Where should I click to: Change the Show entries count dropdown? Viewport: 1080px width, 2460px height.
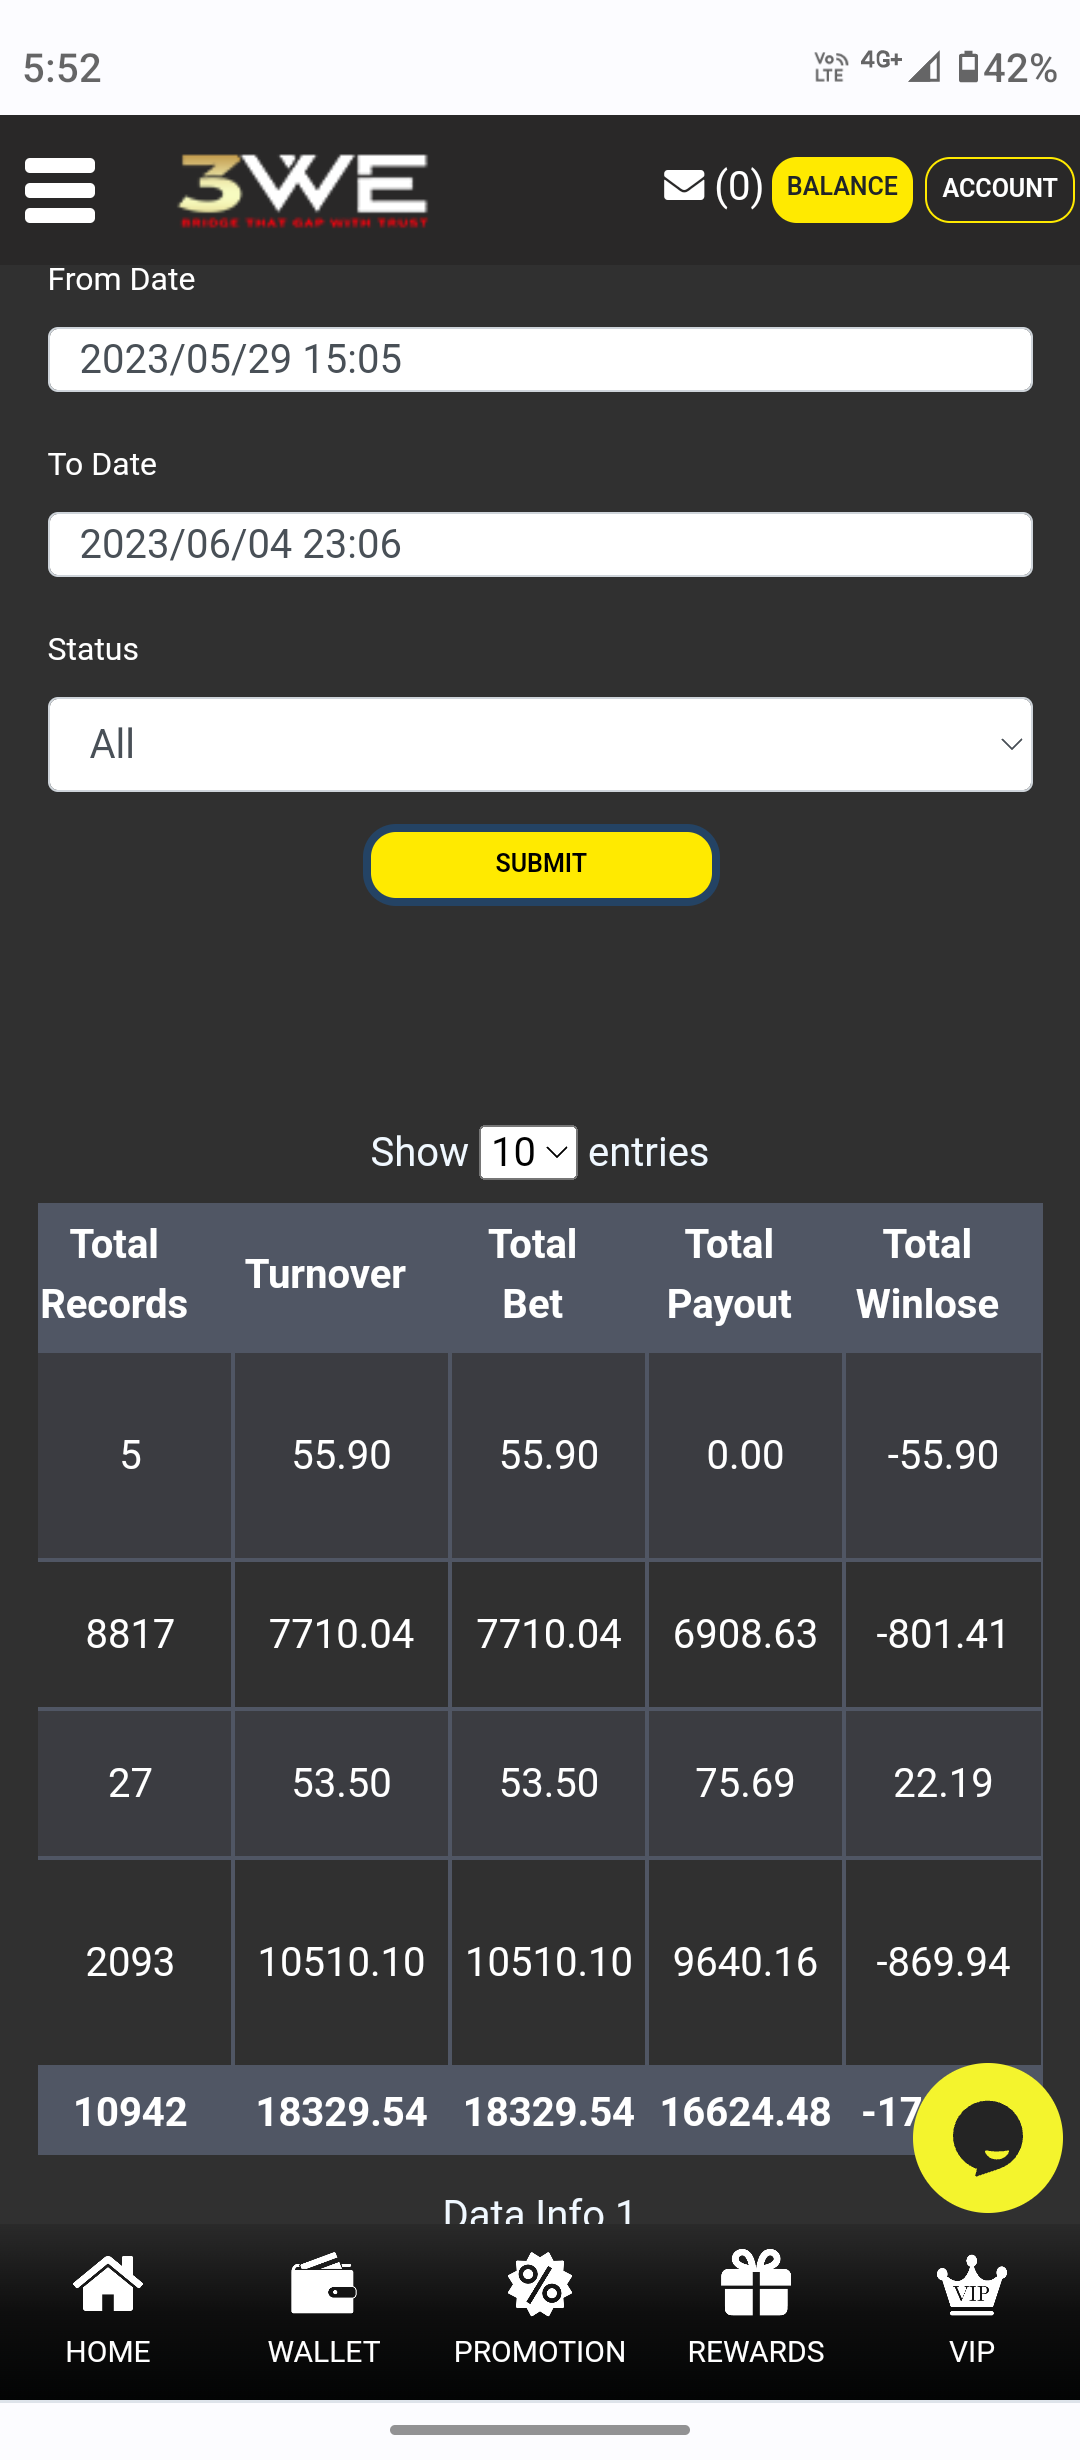pyautogui.click(x=528, y=1153)
